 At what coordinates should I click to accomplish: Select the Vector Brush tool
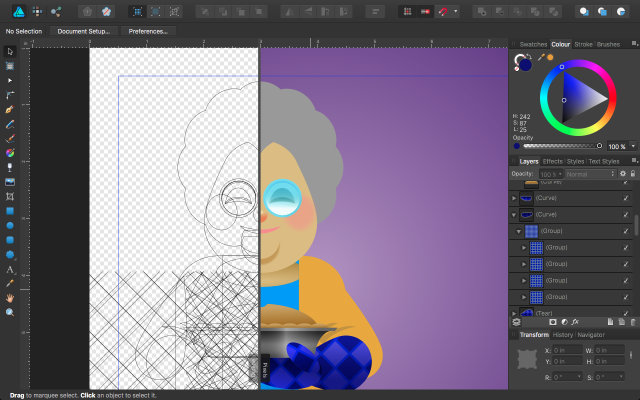(10, 138)
